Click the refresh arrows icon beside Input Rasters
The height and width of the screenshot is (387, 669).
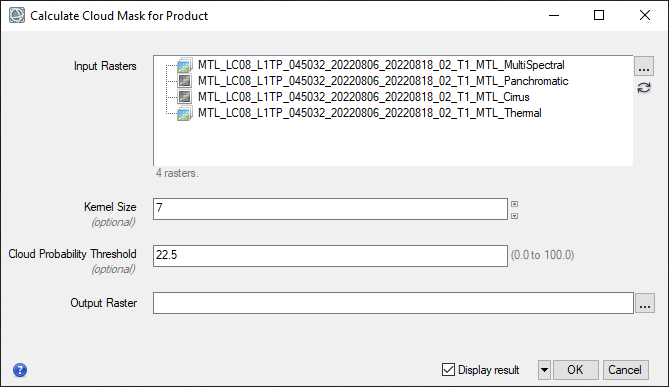tap(644, 88)
